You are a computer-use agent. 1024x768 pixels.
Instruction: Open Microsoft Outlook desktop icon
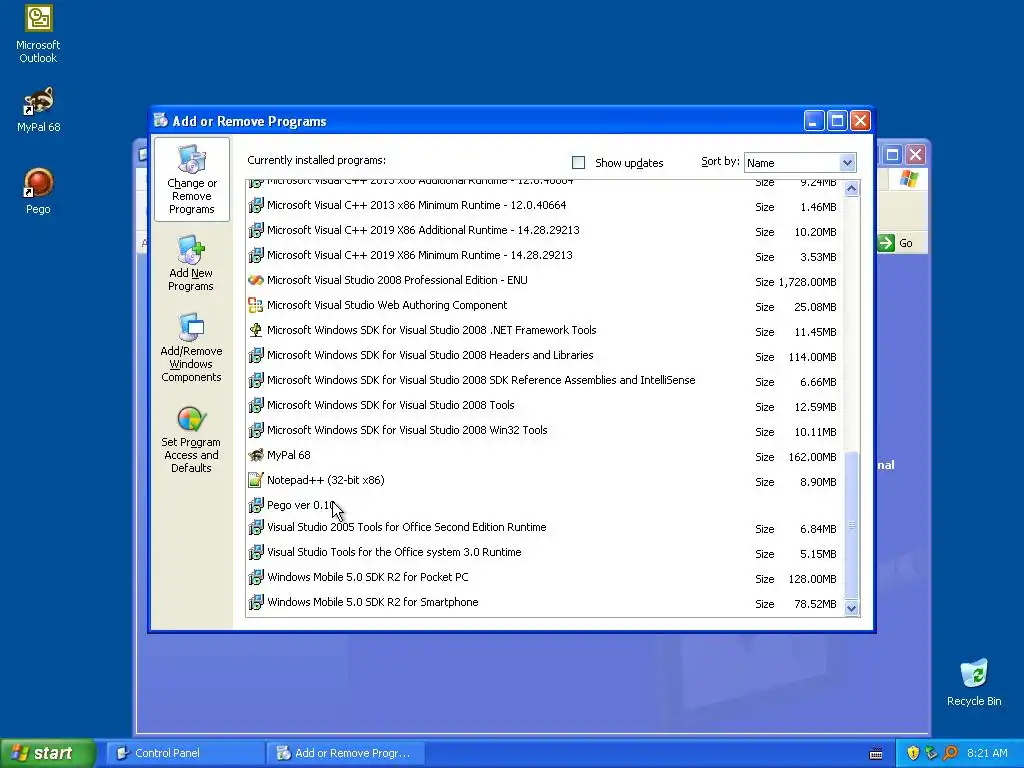click(38, 34)
